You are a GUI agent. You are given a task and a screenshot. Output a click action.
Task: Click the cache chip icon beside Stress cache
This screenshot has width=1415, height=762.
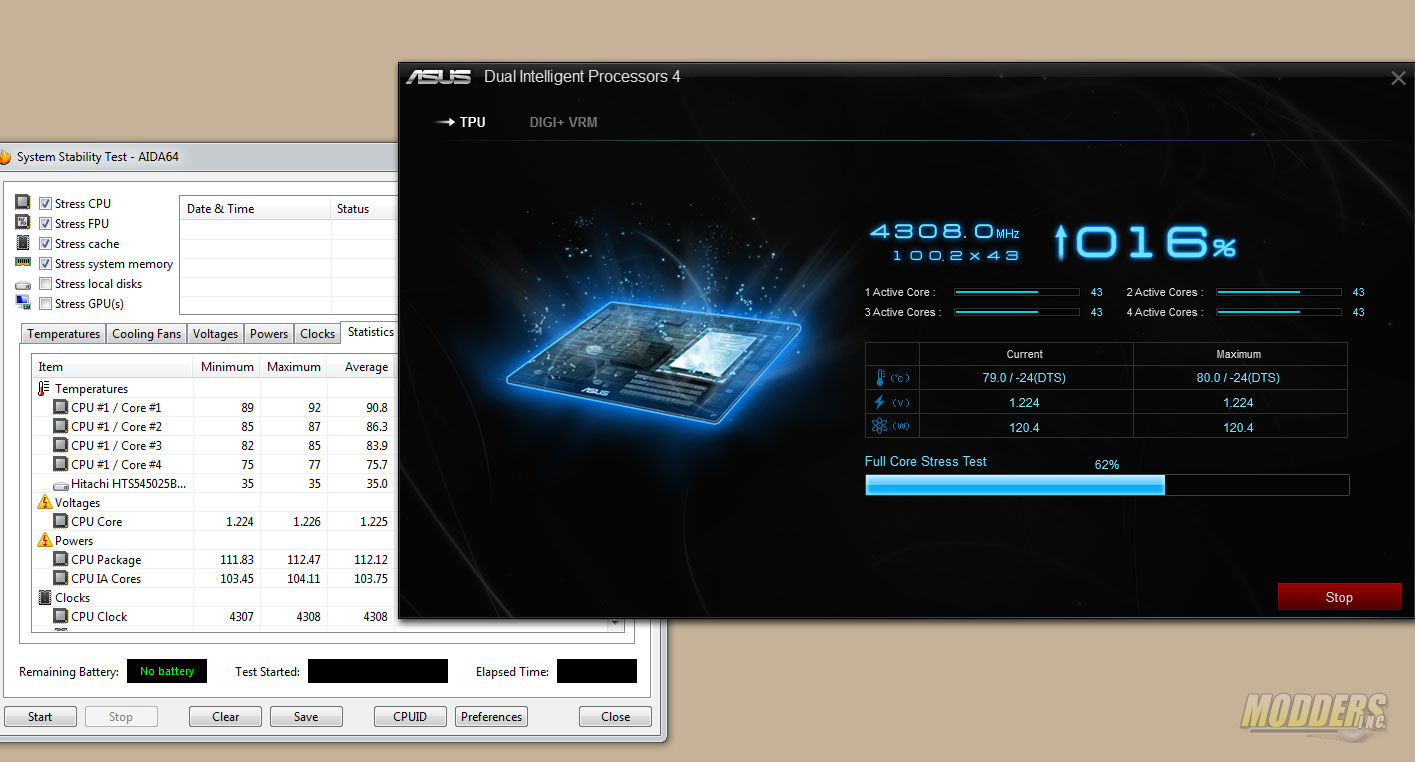[23, 243]
